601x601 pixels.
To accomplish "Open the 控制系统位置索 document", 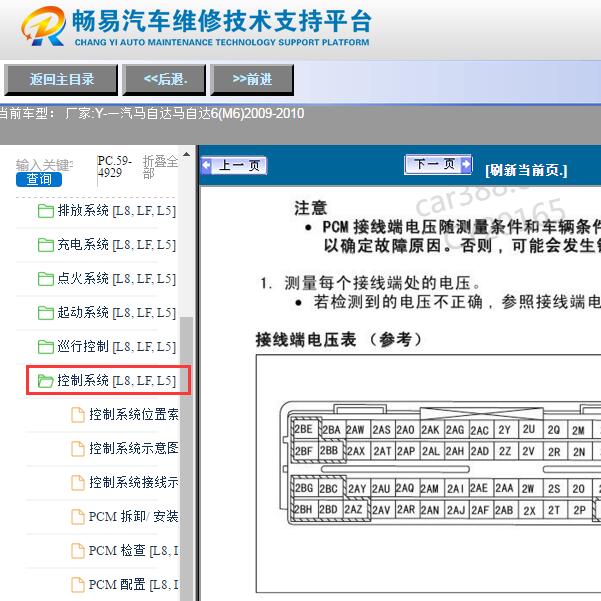I will pyautogui.click(x=134, y=415).
